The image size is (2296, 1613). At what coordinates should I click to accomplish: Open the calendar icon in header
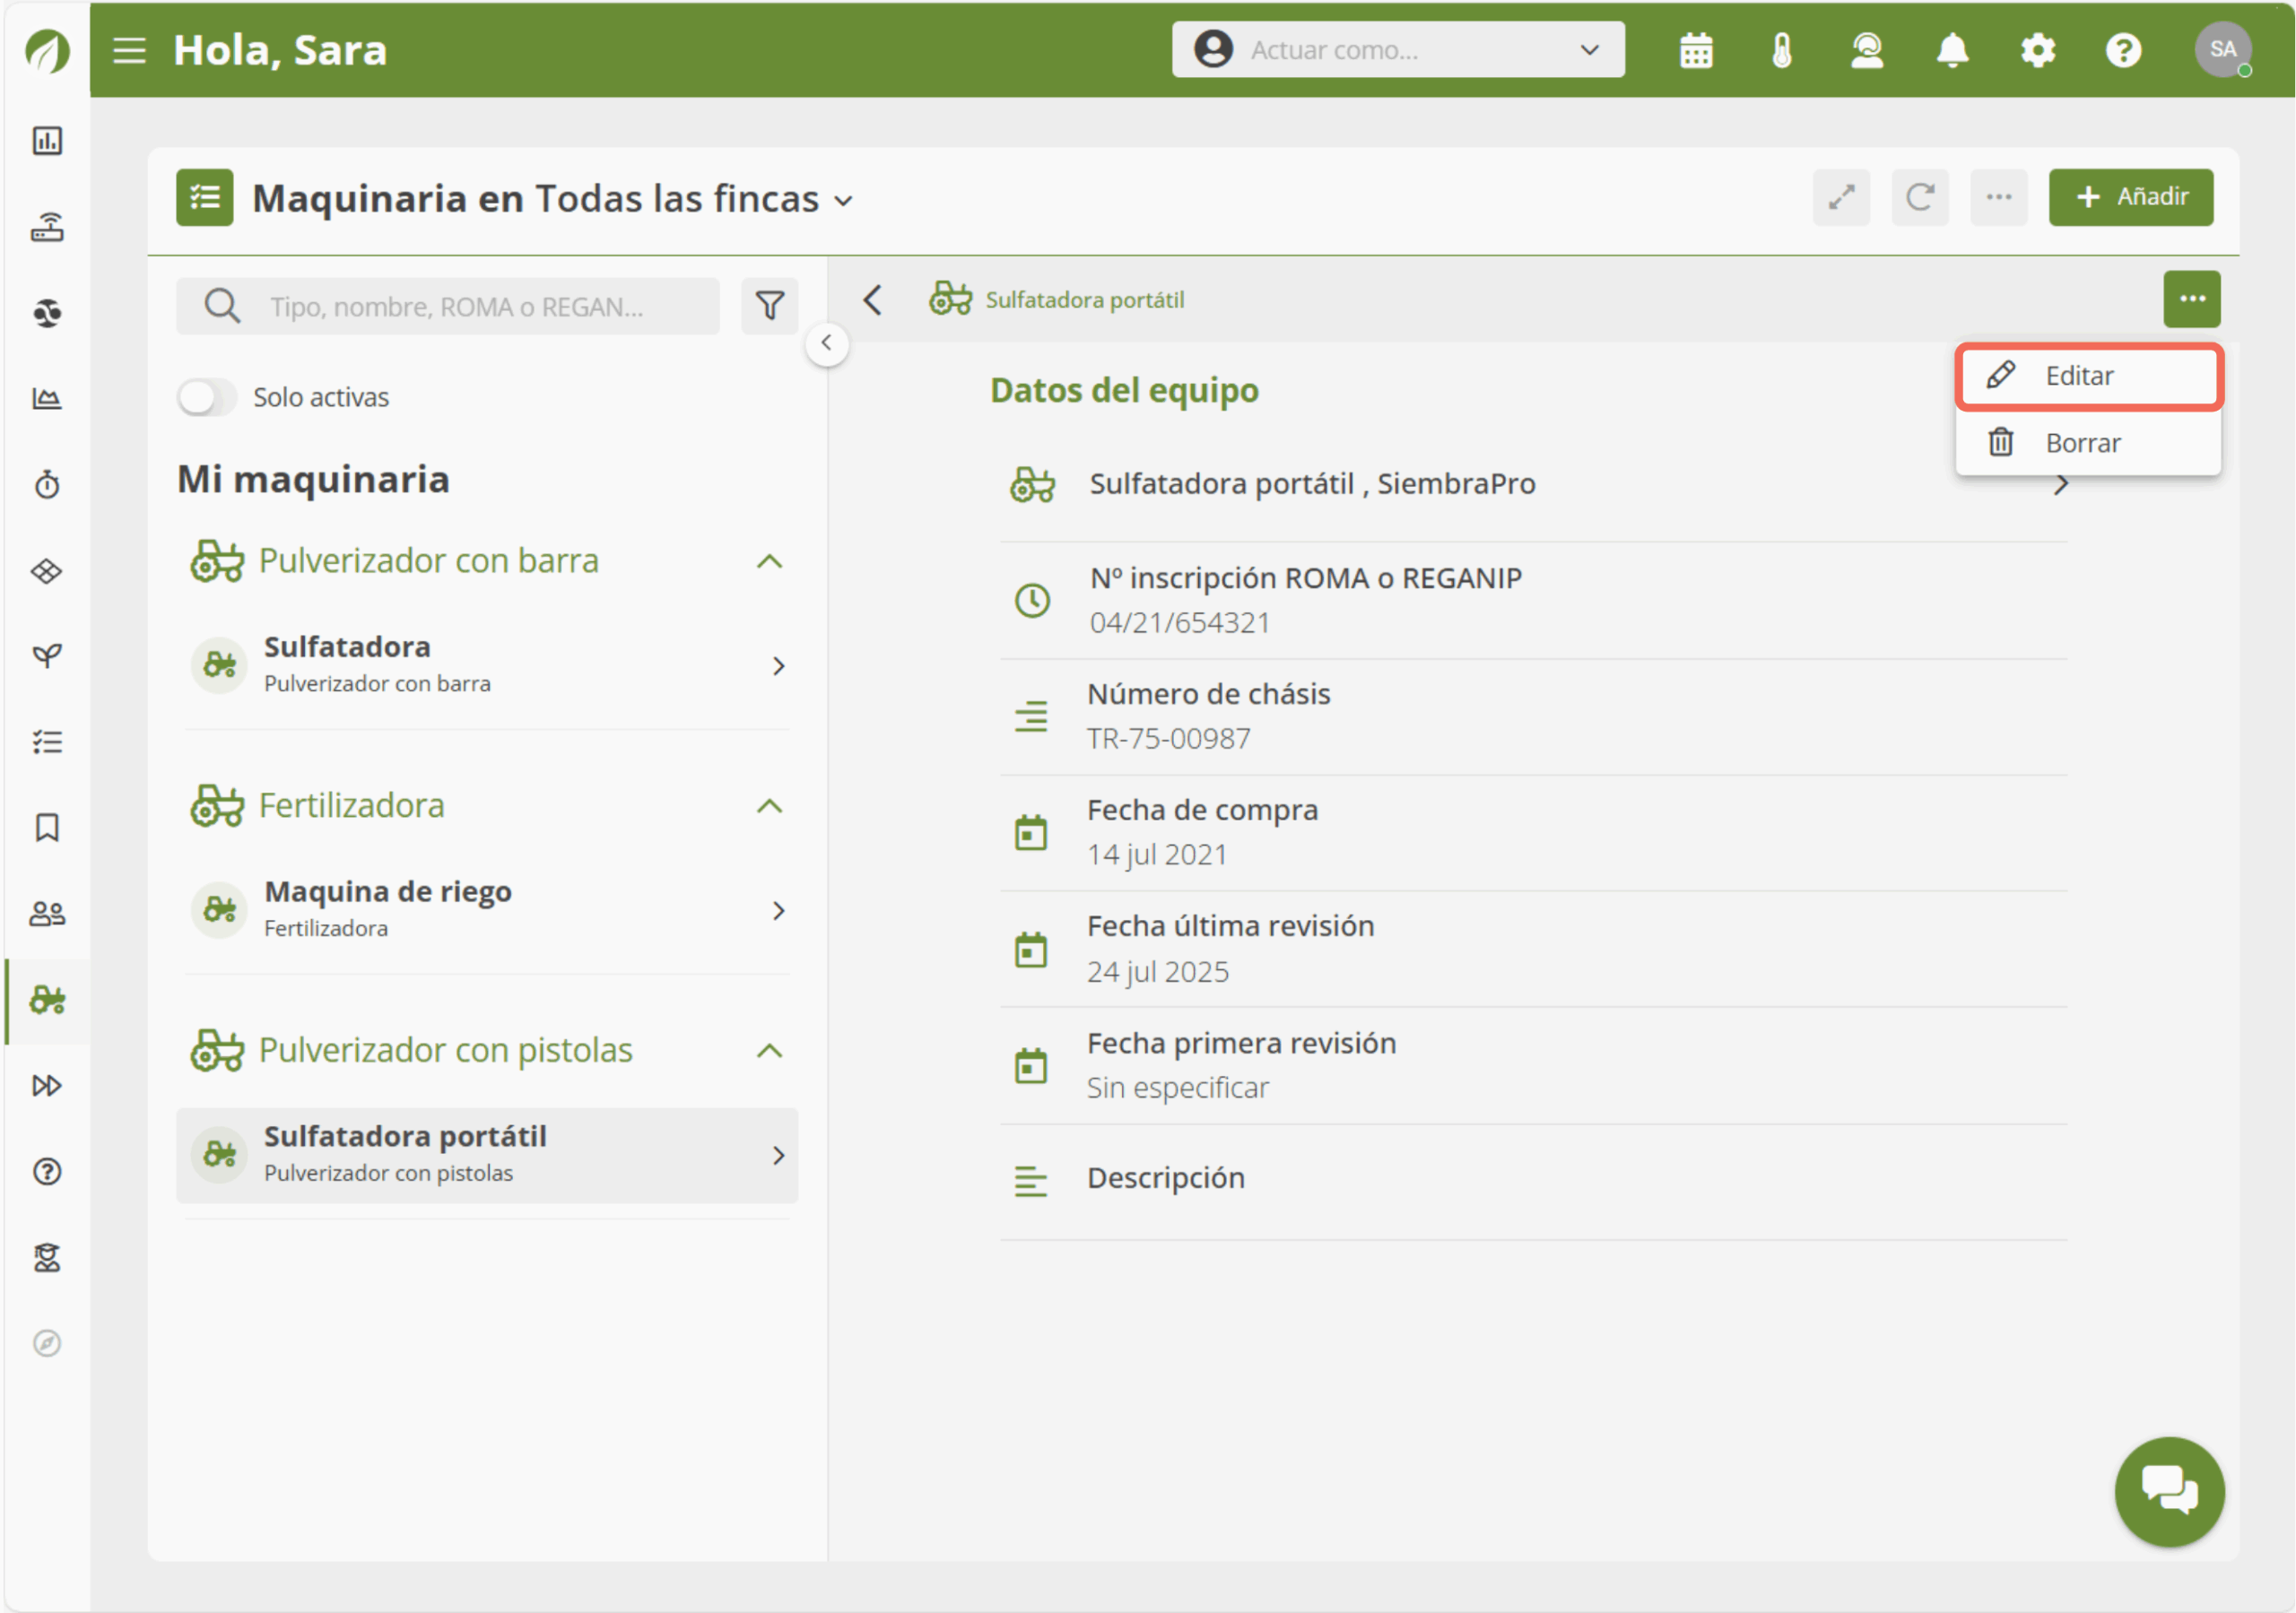coord(1696,50)
